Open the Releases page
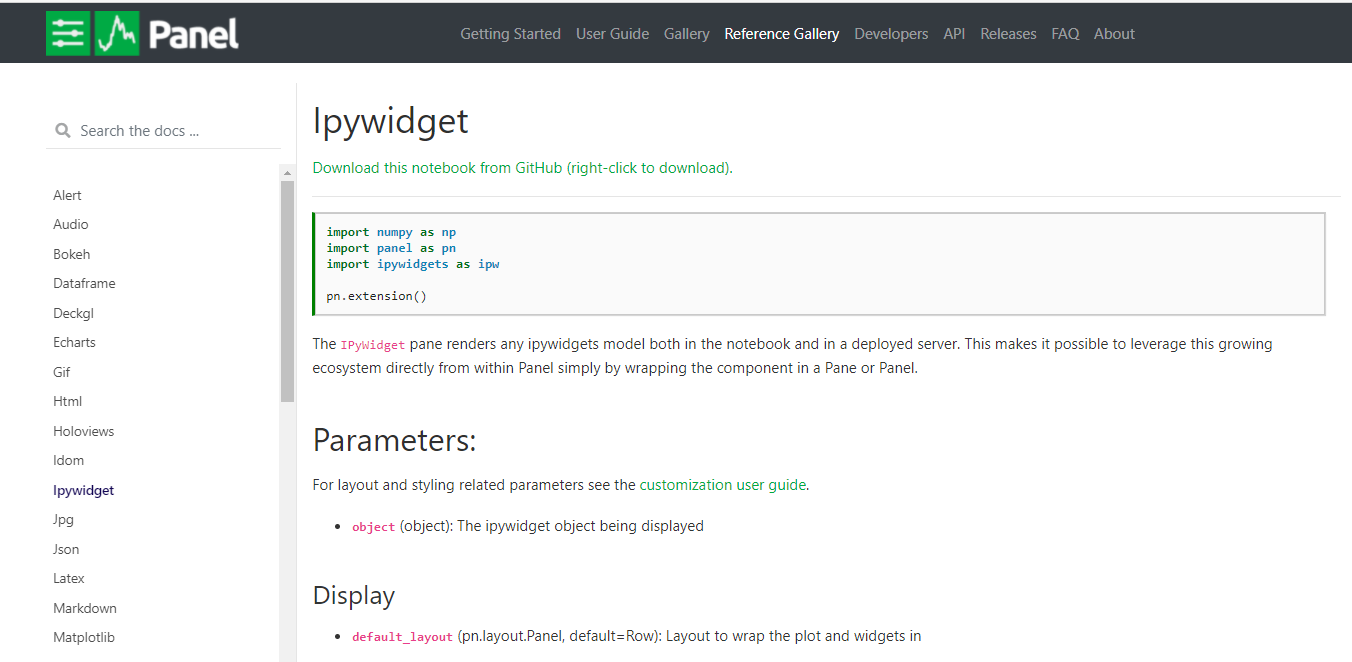This screenshot has height=662, width=1352. click(1008, 34)
